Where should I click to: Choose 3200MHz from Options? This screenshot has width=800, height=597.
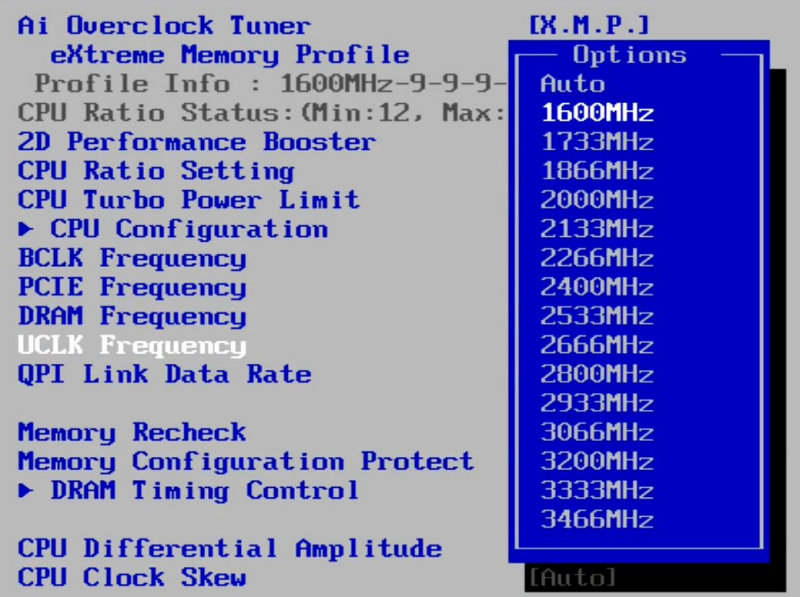click(x=597, y=461)
